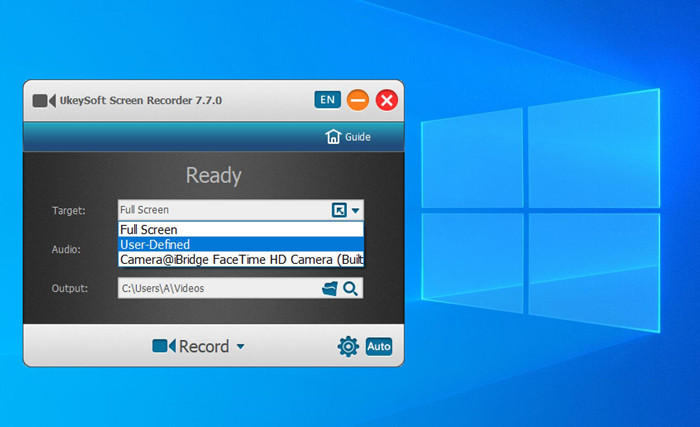Collapse the Target dropdown arrow
The image size is (700, 427).
point(355,210)
